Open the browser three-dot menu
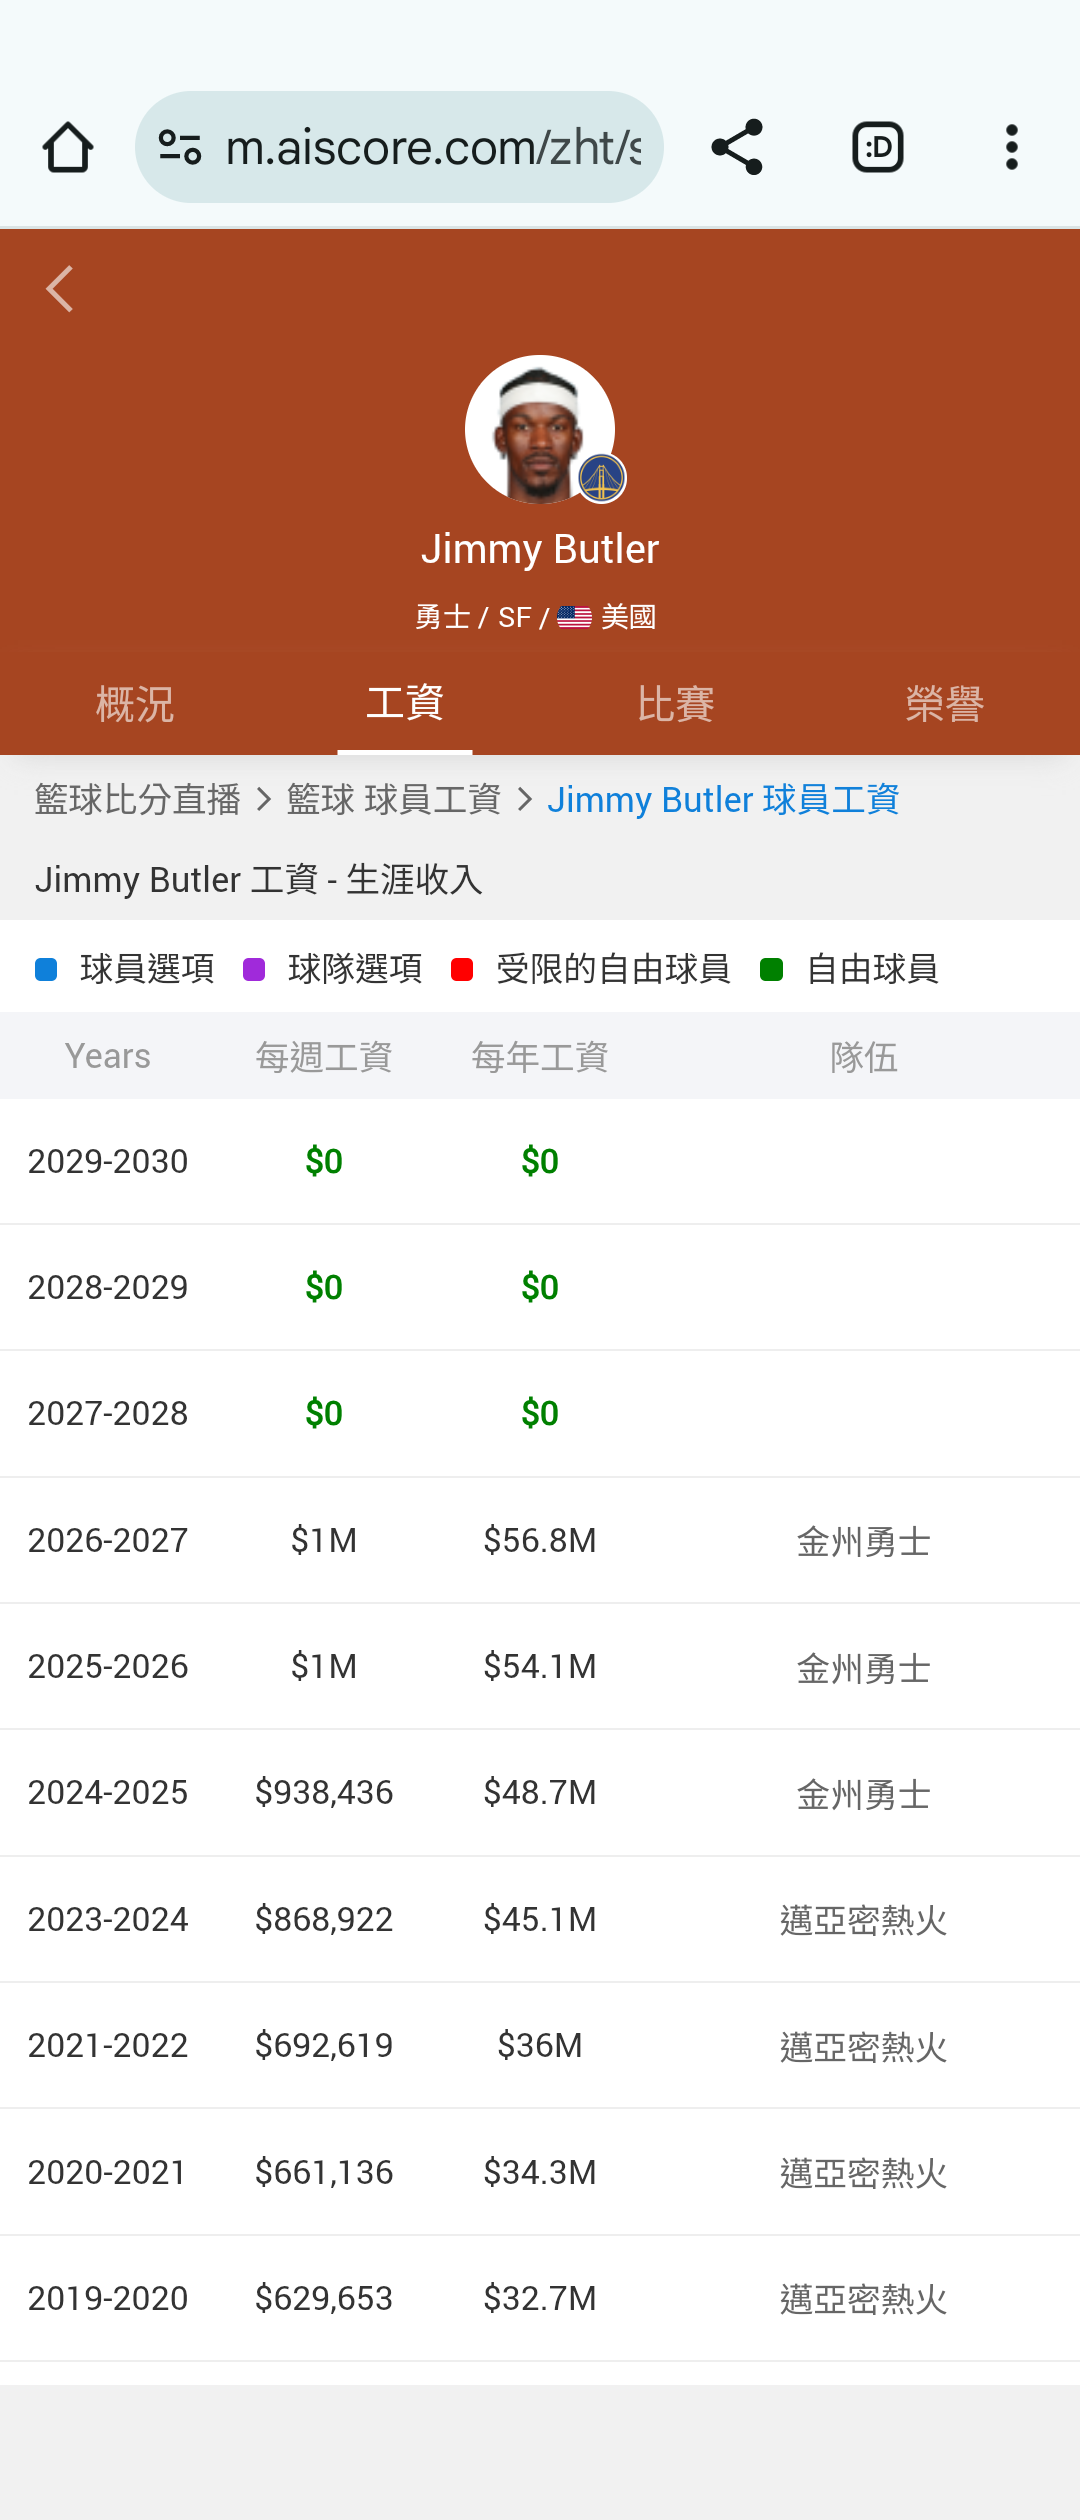The image size is (1080, 2520). pos(1012,148)
